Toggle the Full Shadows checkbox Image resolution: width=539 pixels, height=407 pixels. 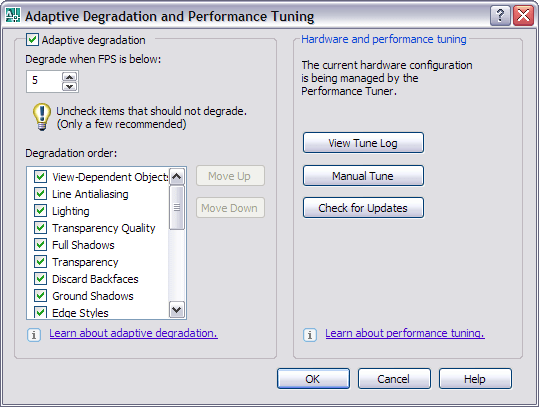tap(40, 244)
